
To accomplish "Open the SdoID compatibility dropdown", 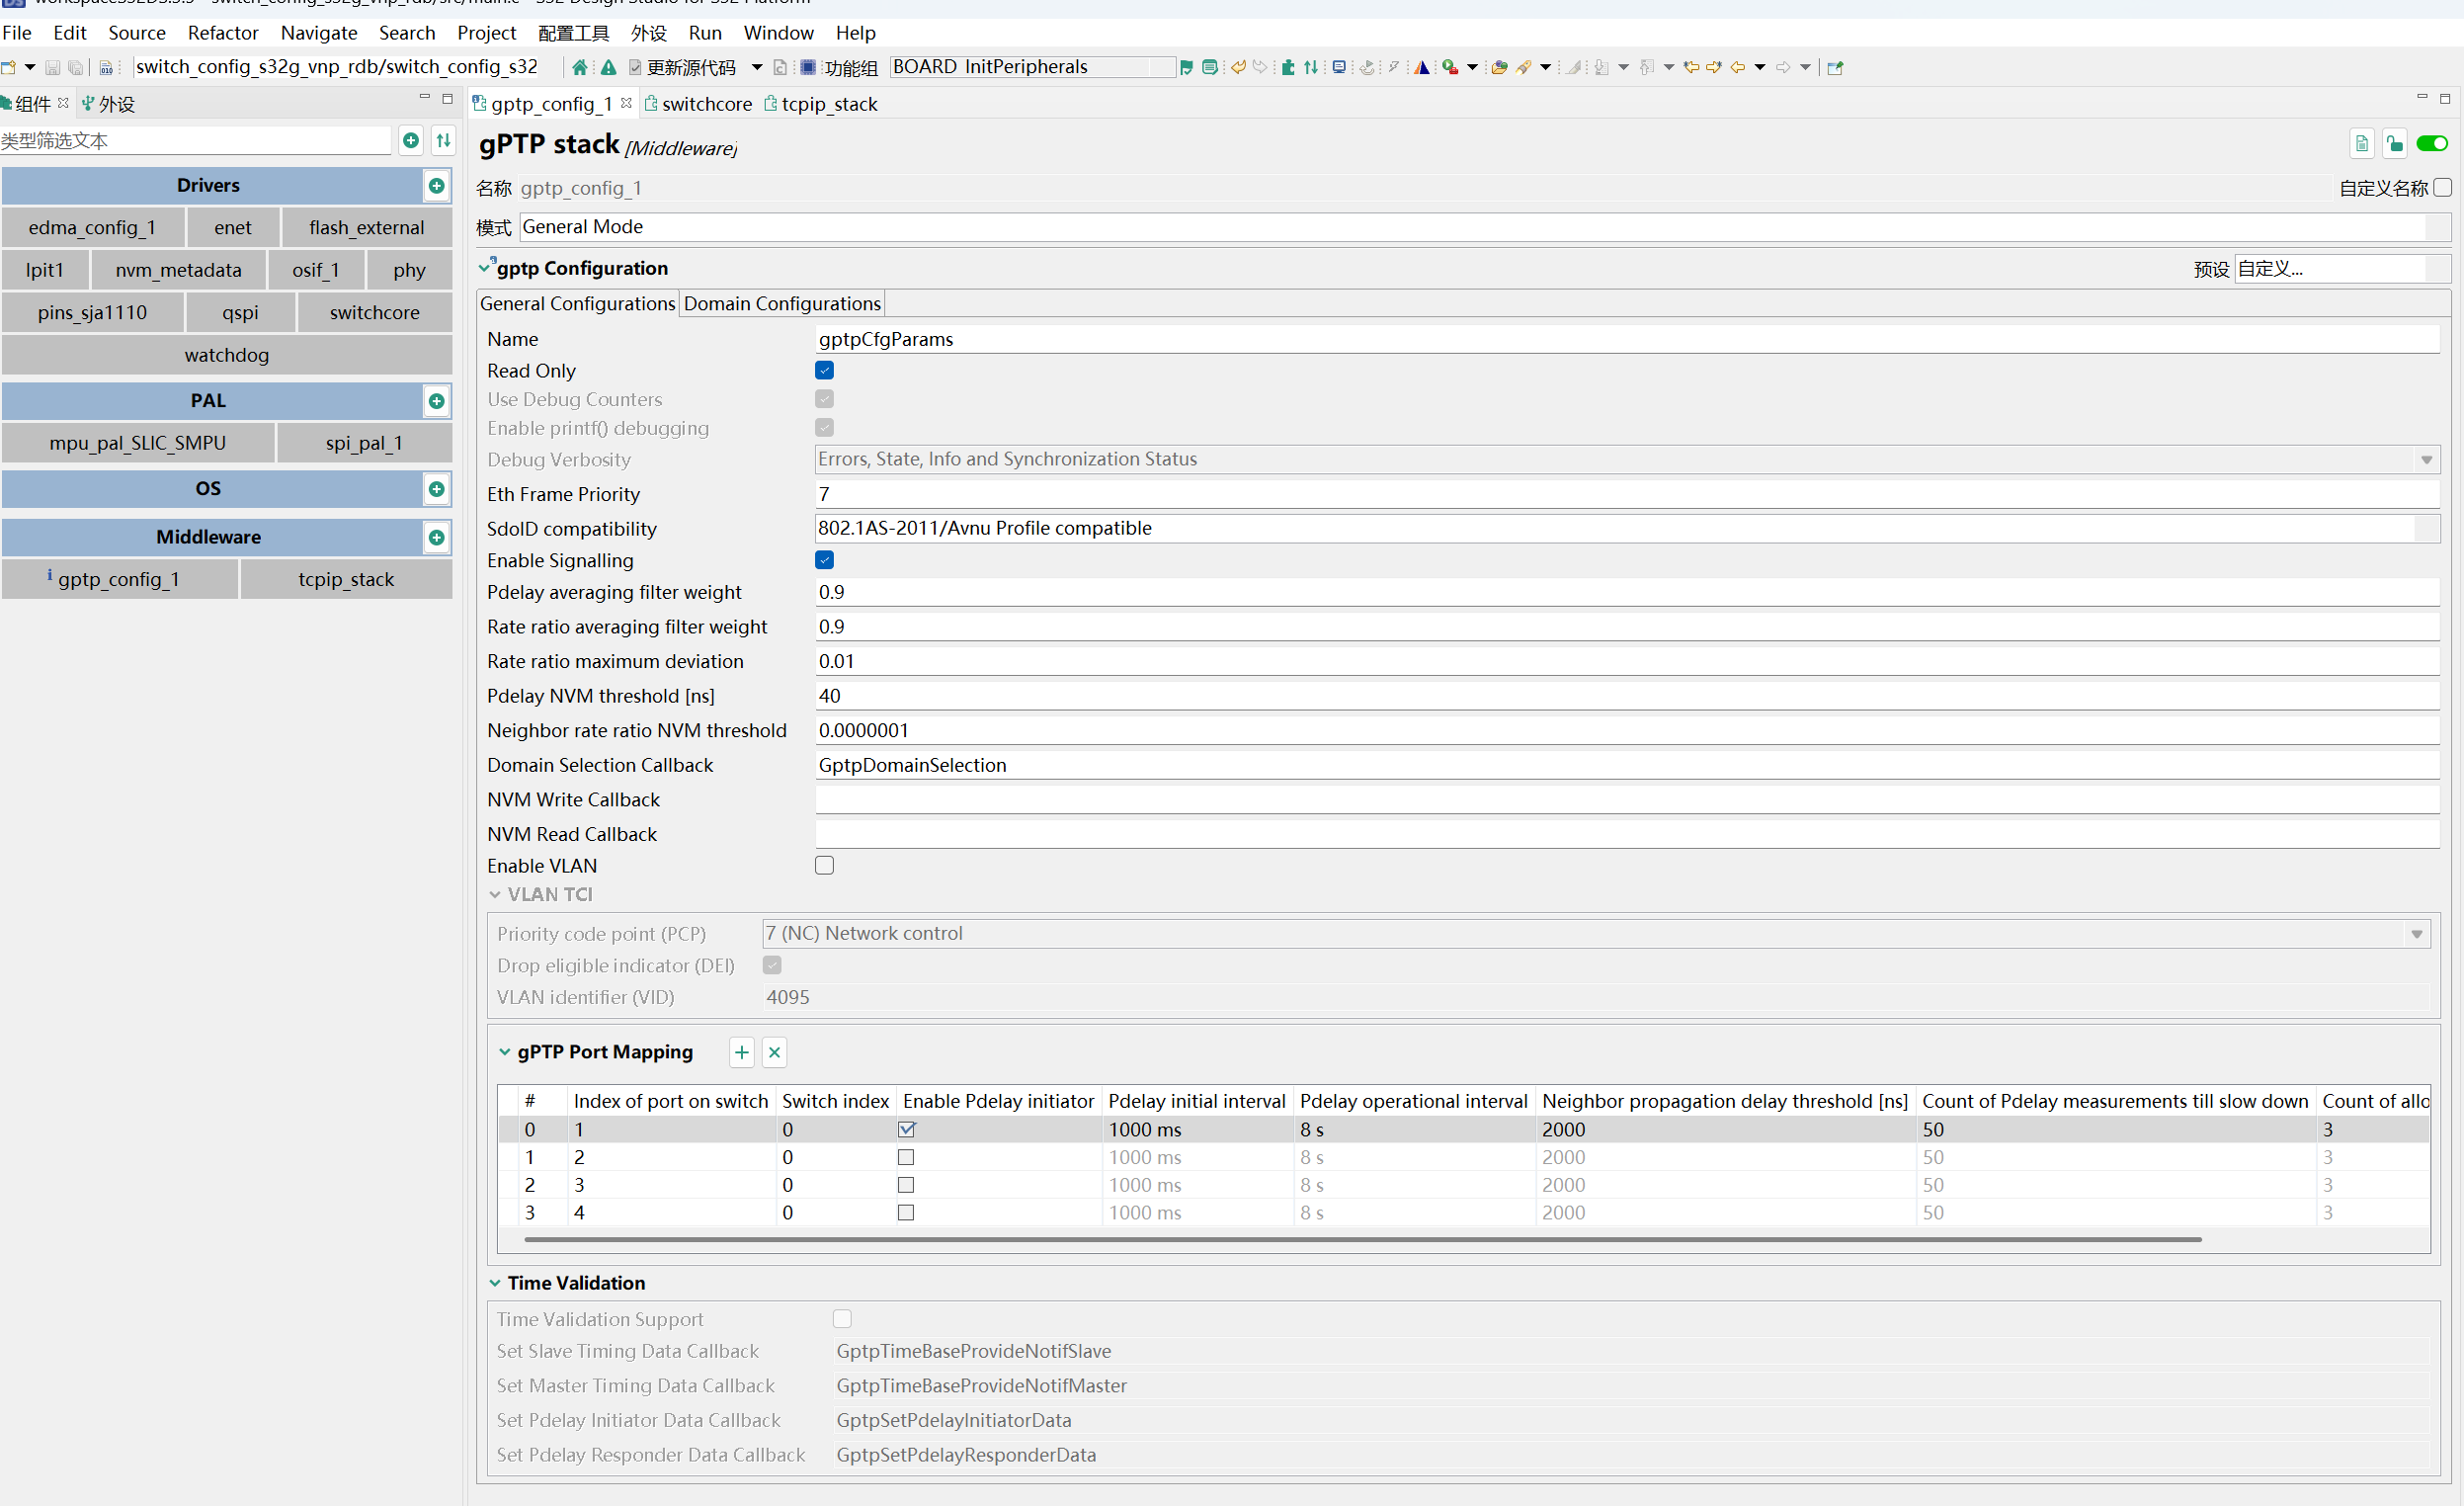I will [x=2426, y=528].
